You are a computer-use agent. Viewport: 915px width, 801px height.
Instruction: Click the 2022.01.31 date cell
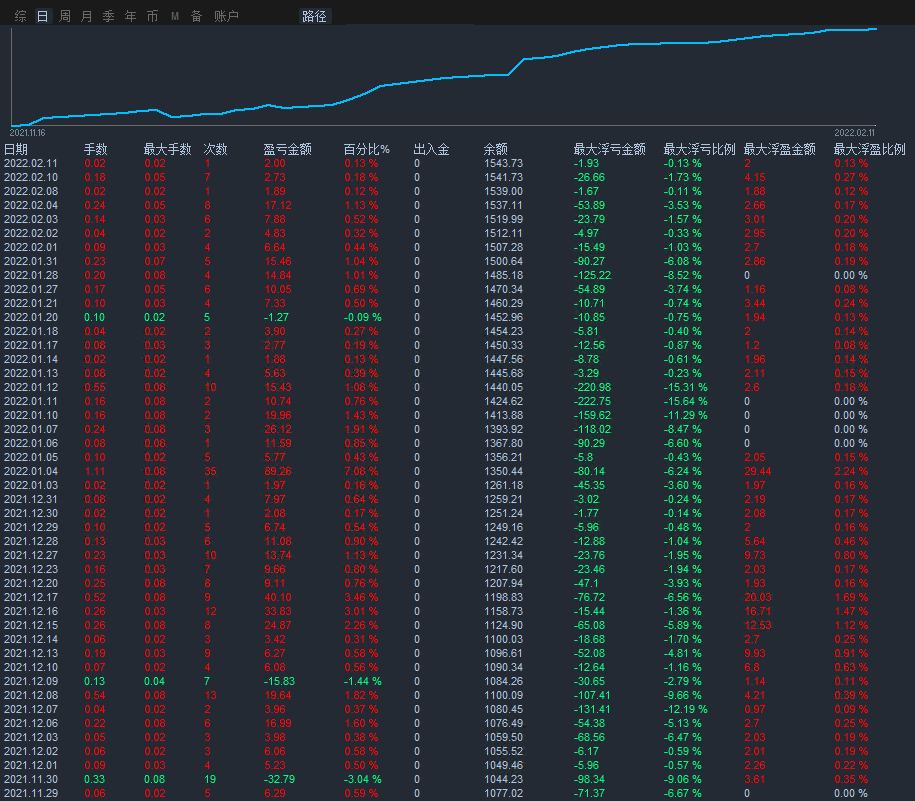pos(31,261)
